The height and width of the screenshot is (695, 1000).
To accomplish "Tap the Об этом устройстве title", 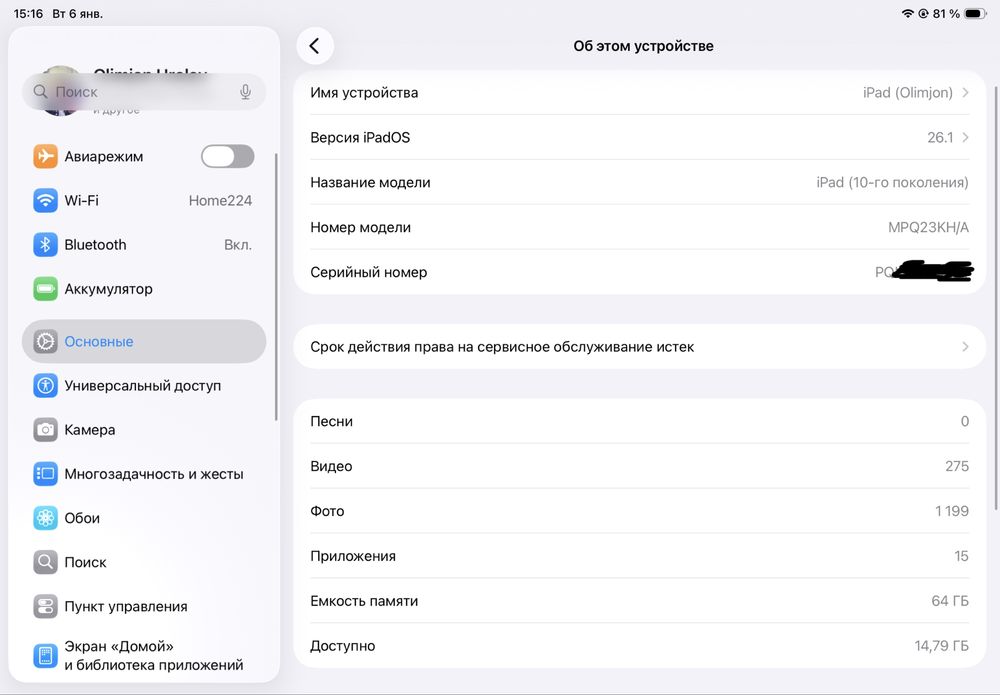I will click(x=643, y=46).
